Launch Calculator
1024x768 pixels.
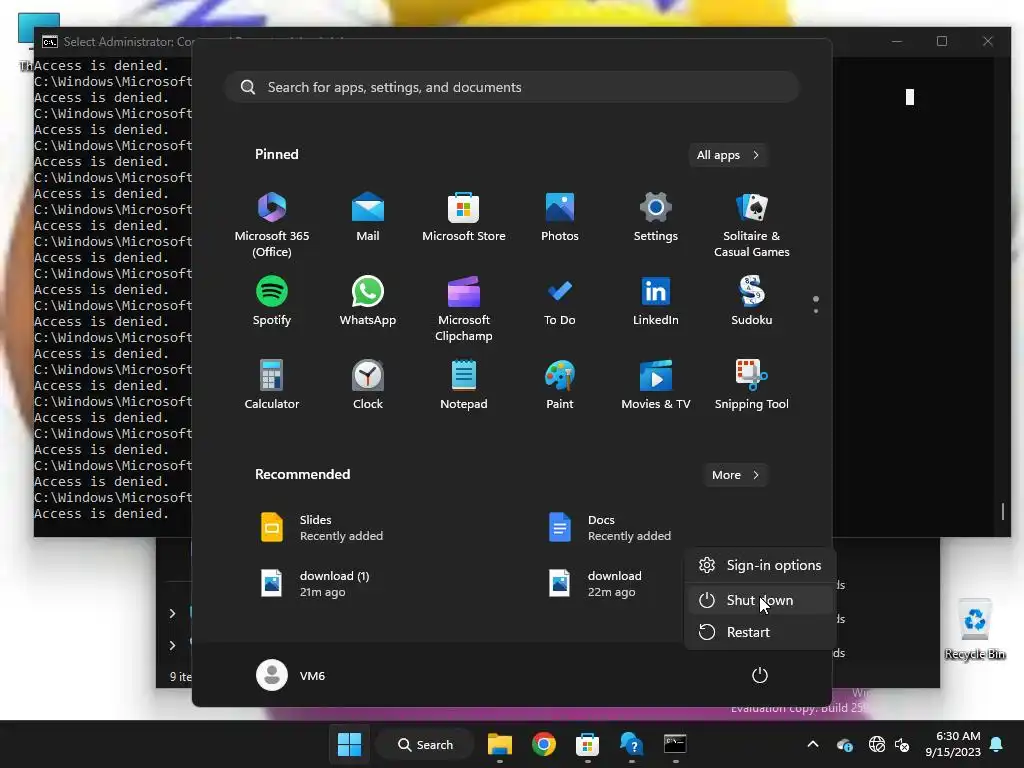(x=272, y=385)
